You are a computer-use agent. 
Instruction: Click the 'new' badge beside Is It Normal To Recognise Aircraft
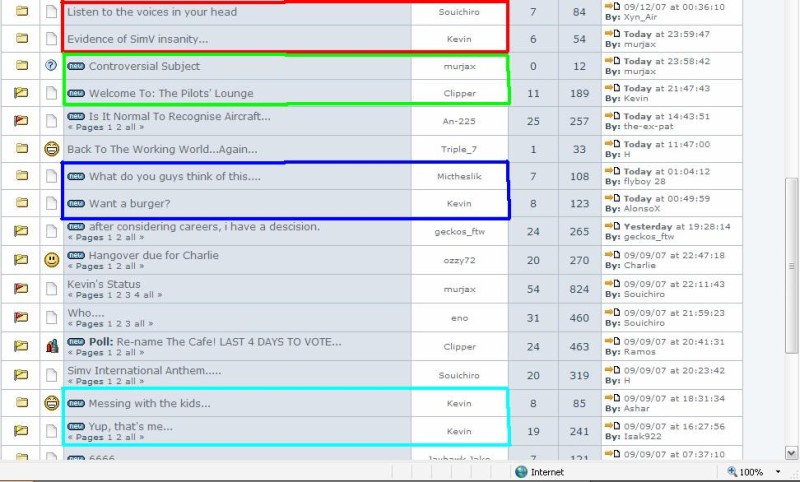point(76,116)
